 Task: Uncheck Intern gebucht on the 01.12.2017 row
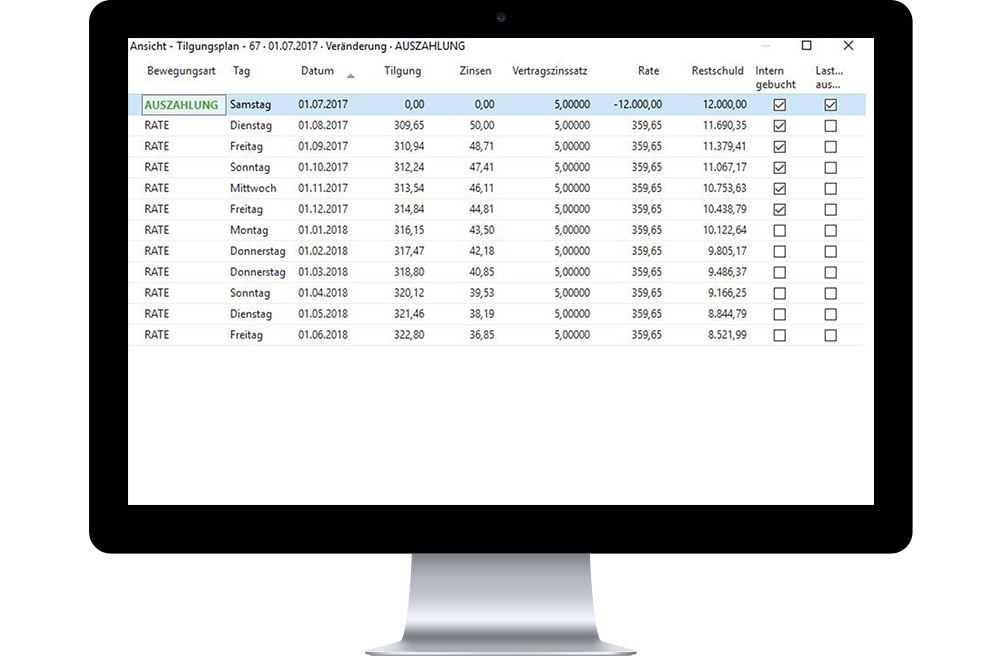[x=778, y=209]
